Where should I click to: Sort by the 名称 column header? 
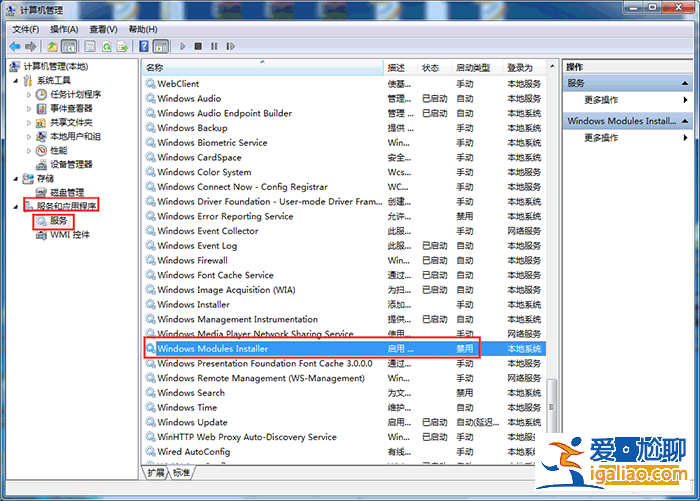click(263, 67)
